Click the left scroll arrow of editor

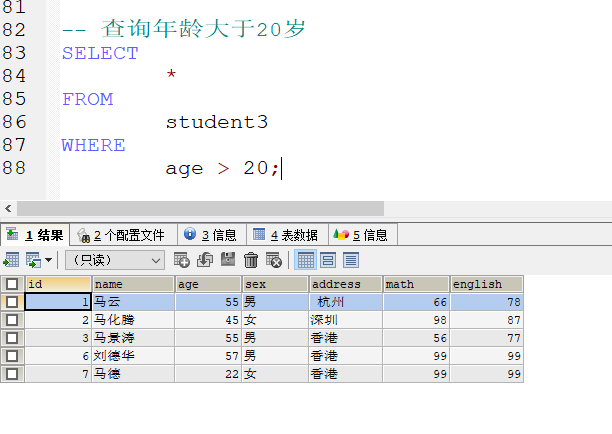tap(8, 208)
